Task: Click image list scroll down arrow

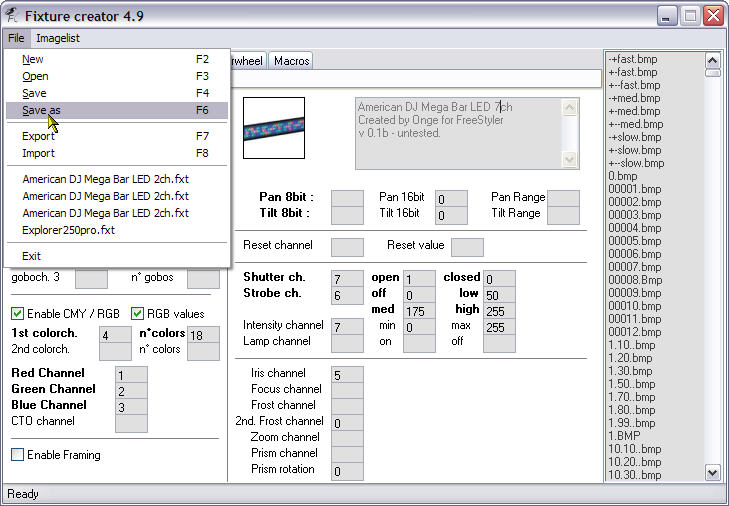Action: [713, 473]
